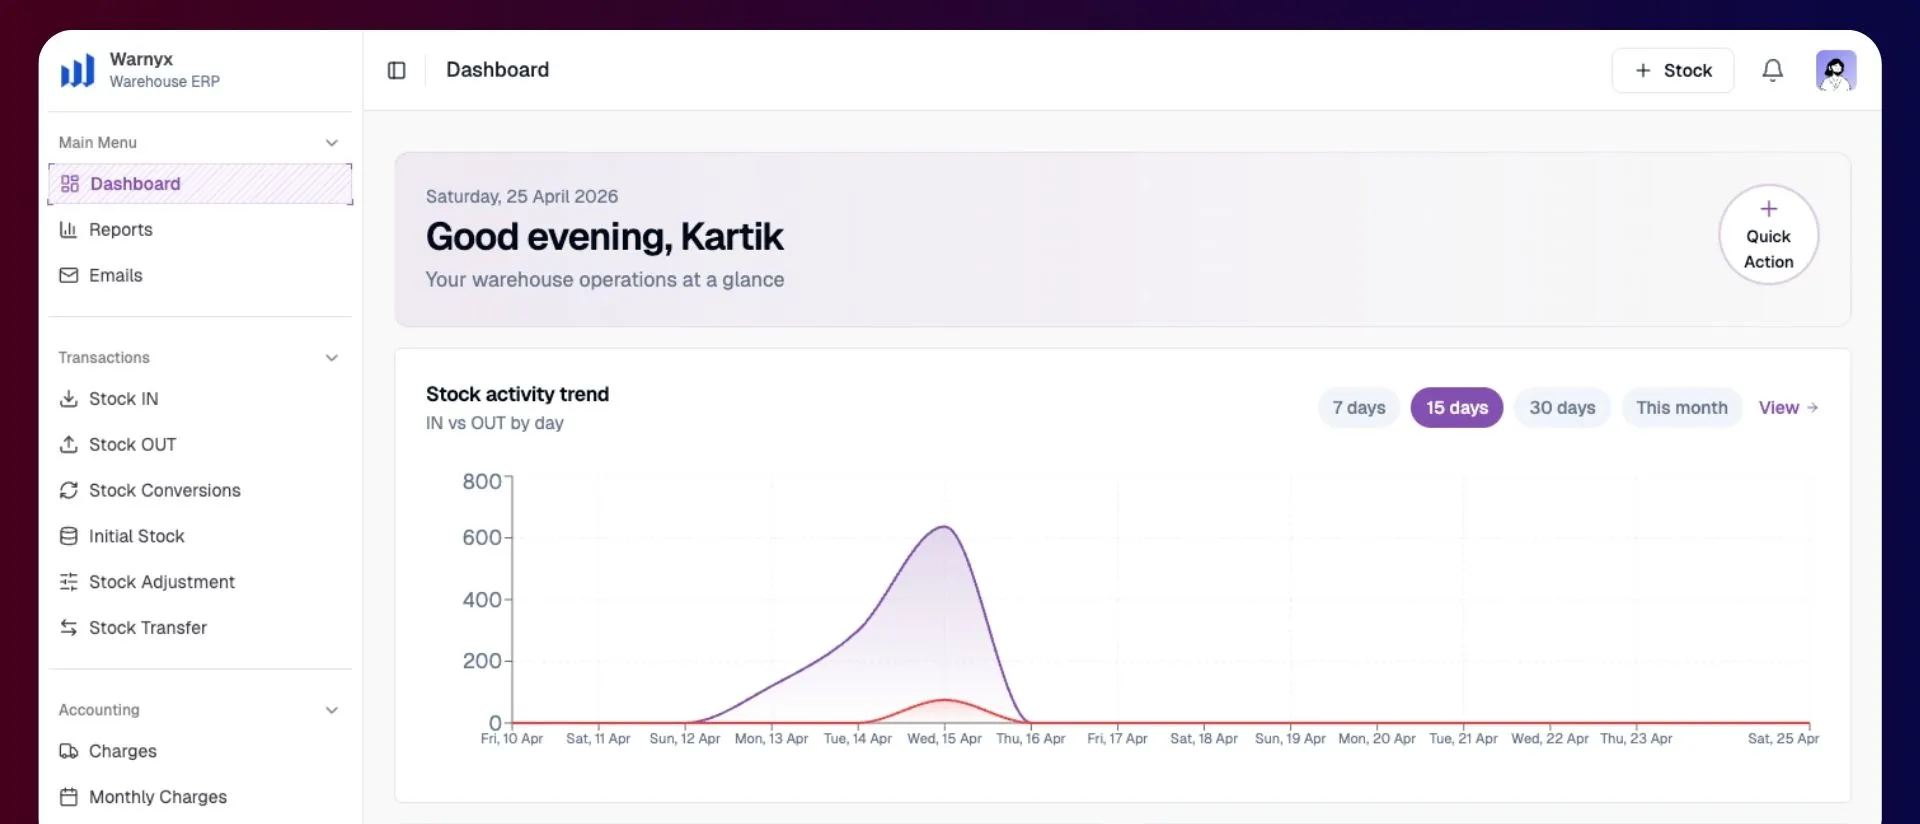Screen dimensions: 1920x824
Task: Click the Wed, 15 Apr chart peak
Action: click(x=944, y=527)
